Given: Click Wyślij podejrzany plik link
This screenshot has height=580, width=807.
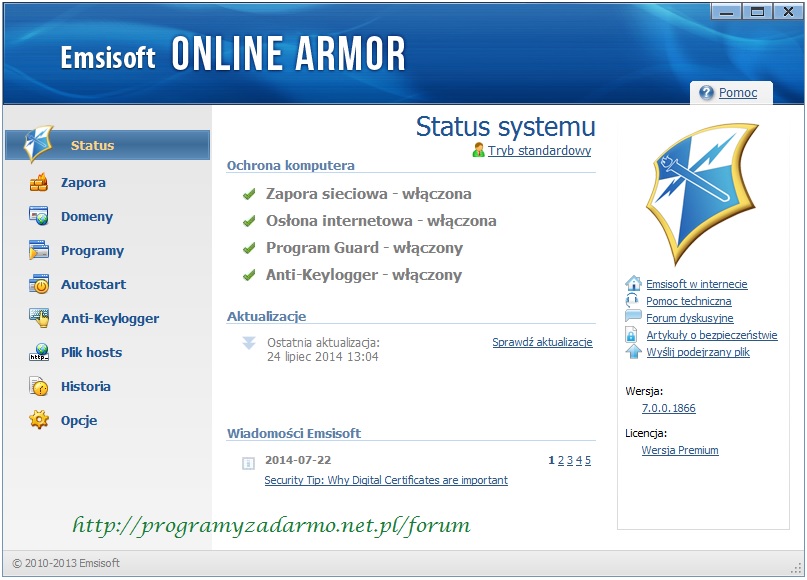Looking at the screenshot, I should 697,352.
